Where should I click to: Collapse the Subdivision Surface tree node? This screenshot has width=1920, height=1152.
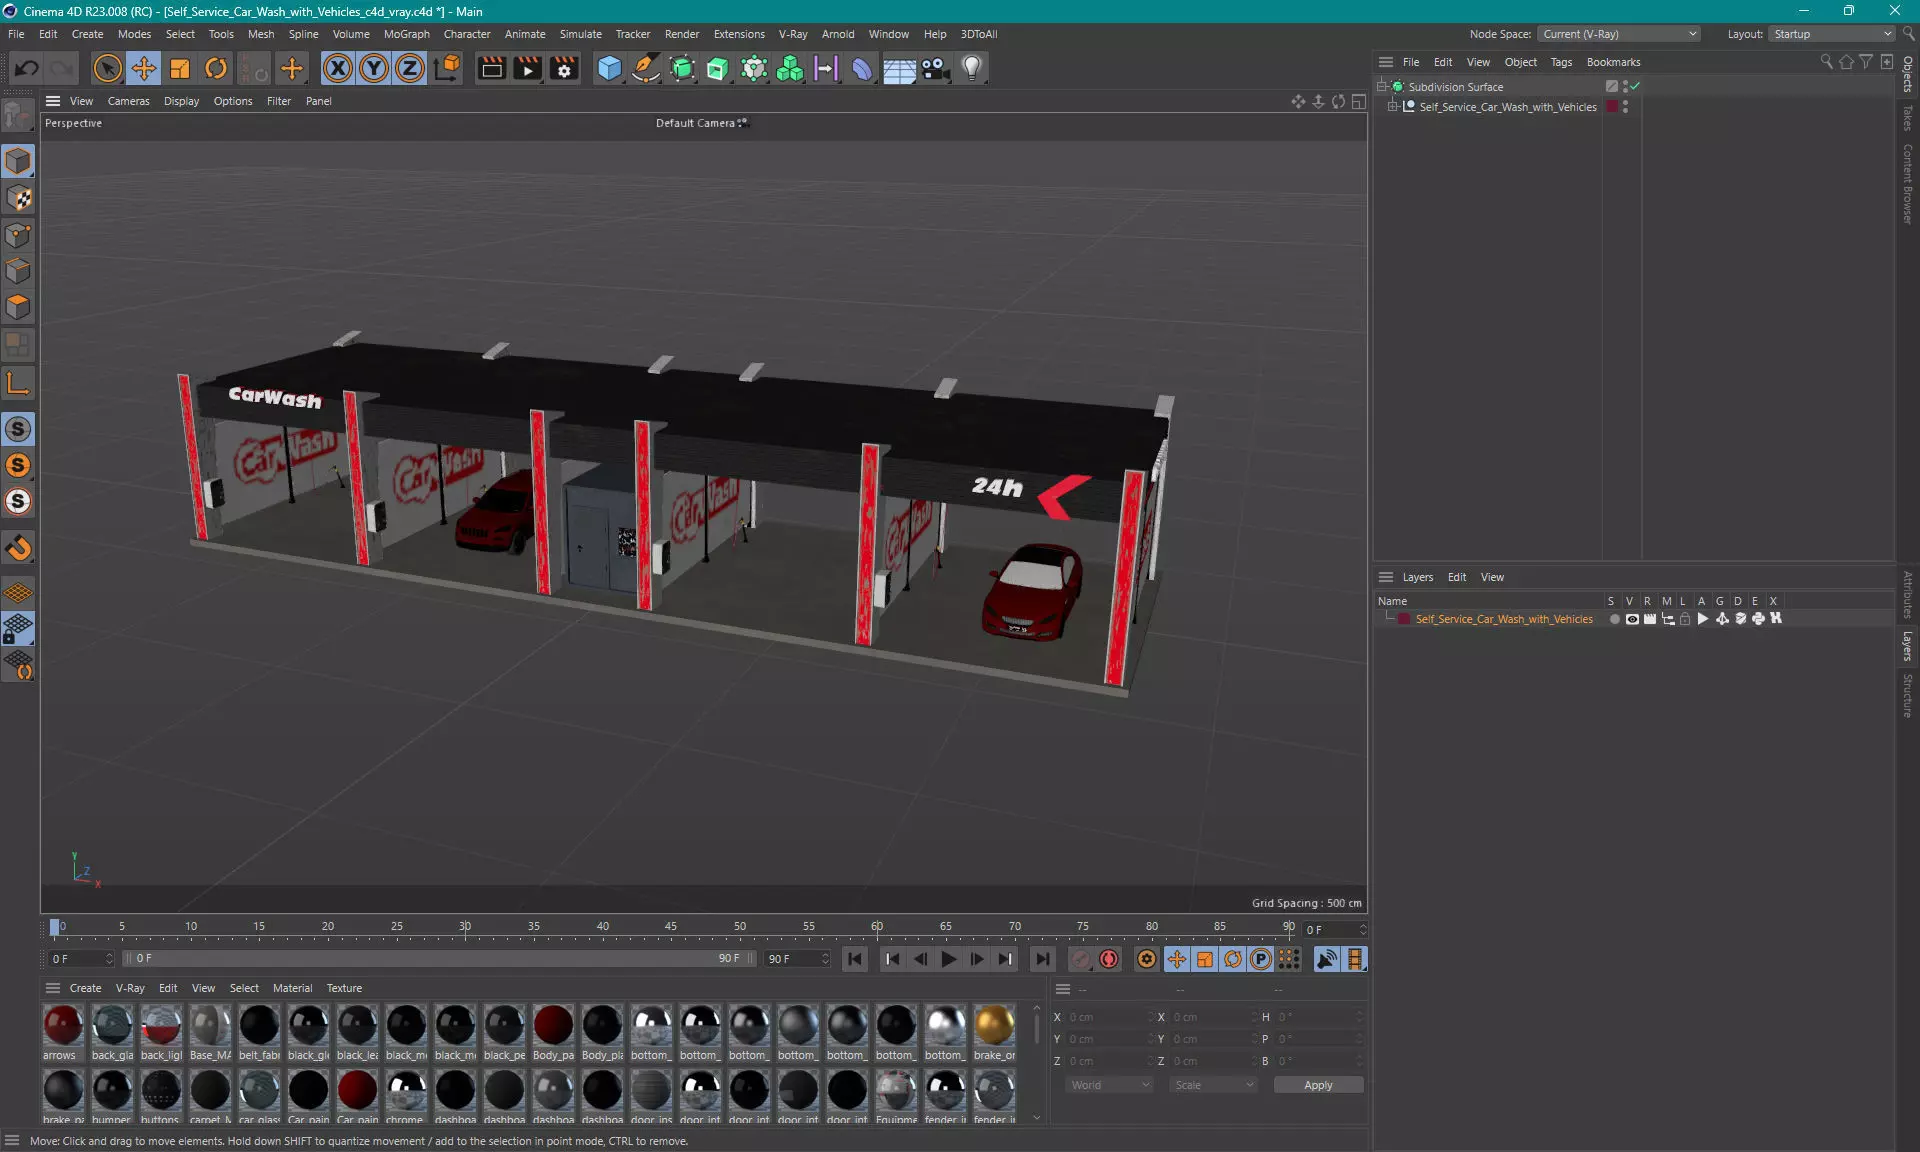(x=1382, y=87)
